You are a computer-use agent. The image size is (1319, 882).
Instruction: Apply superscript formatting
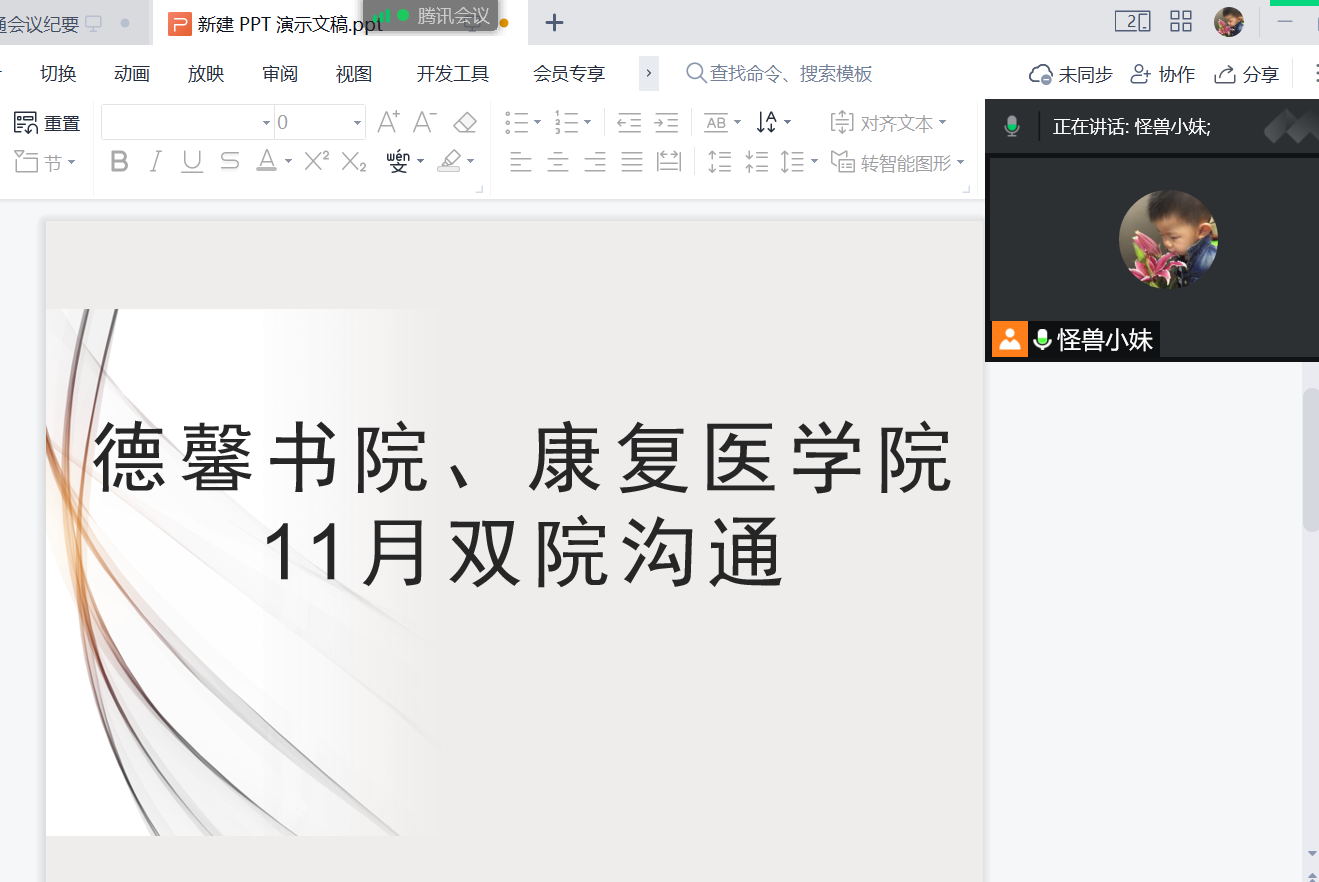(x=316, y=161)
